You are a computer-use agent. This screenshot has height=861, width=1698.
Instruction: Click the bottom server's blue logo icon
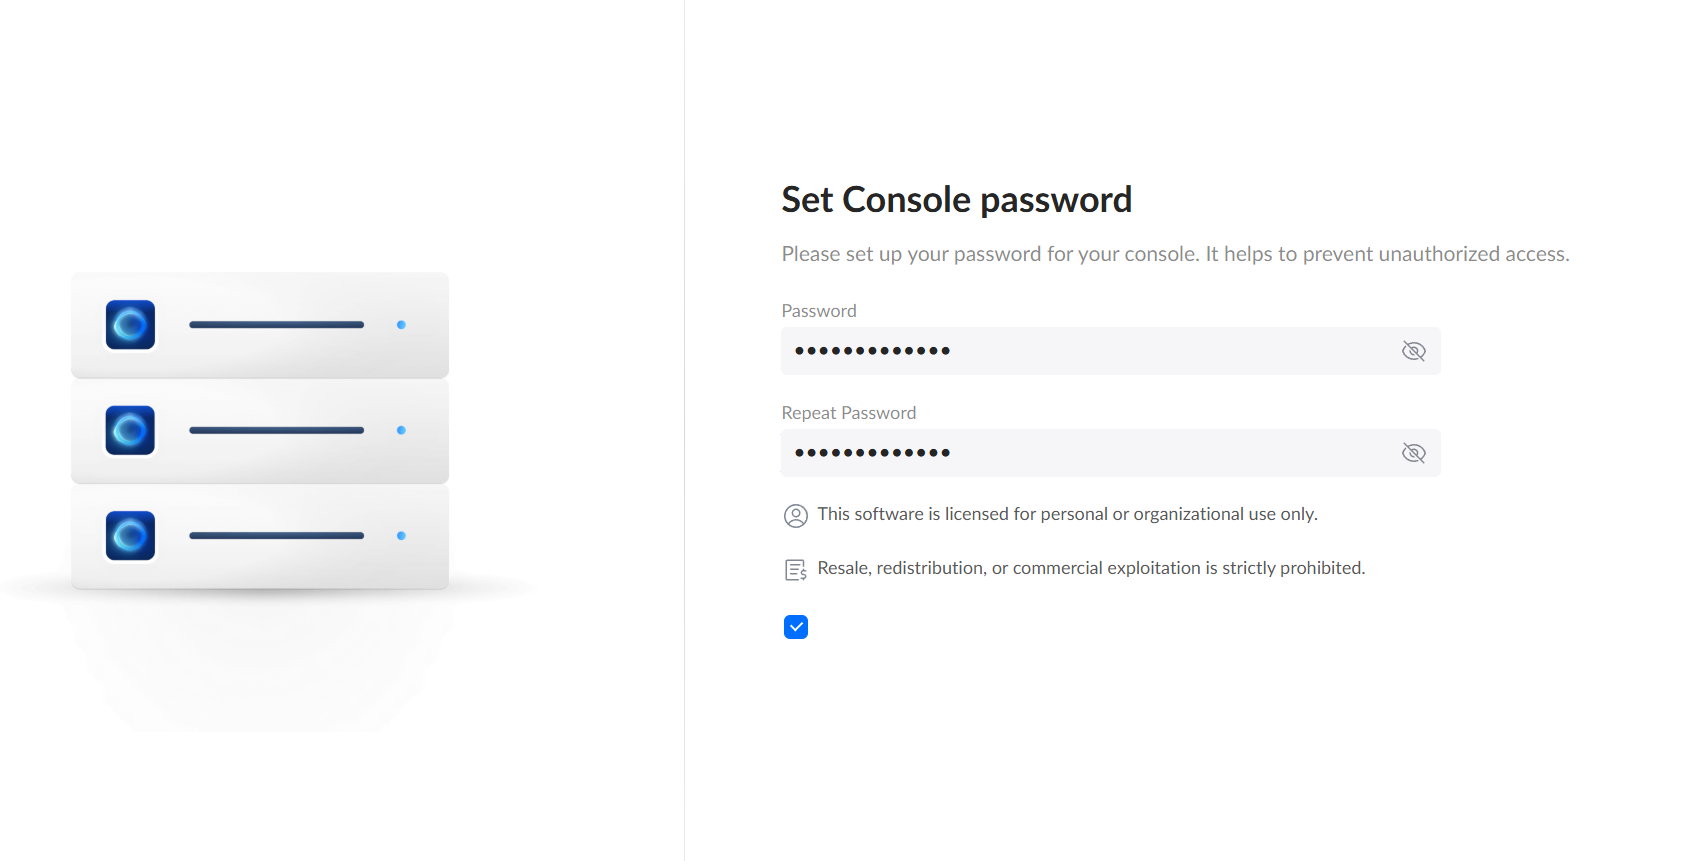click(x=131, y=536)
